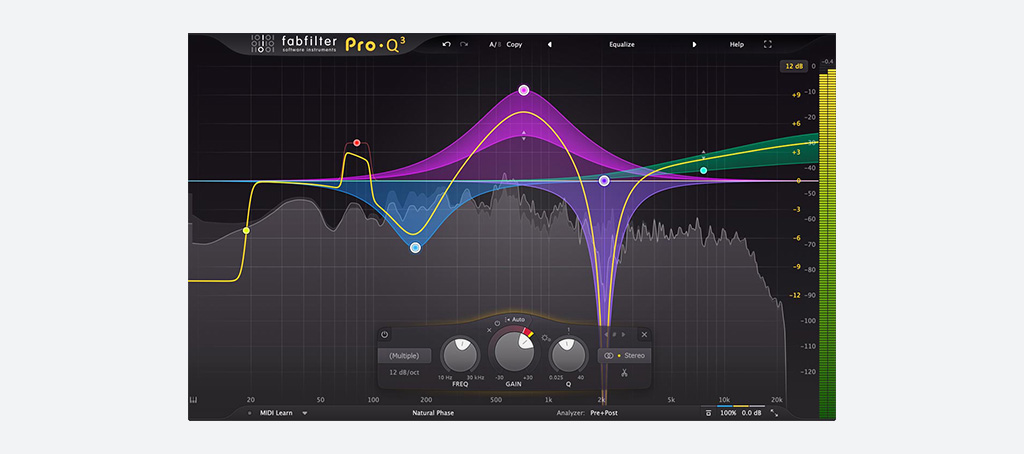Open the Natural Phase processing mode menu

[x=433, y=413]
